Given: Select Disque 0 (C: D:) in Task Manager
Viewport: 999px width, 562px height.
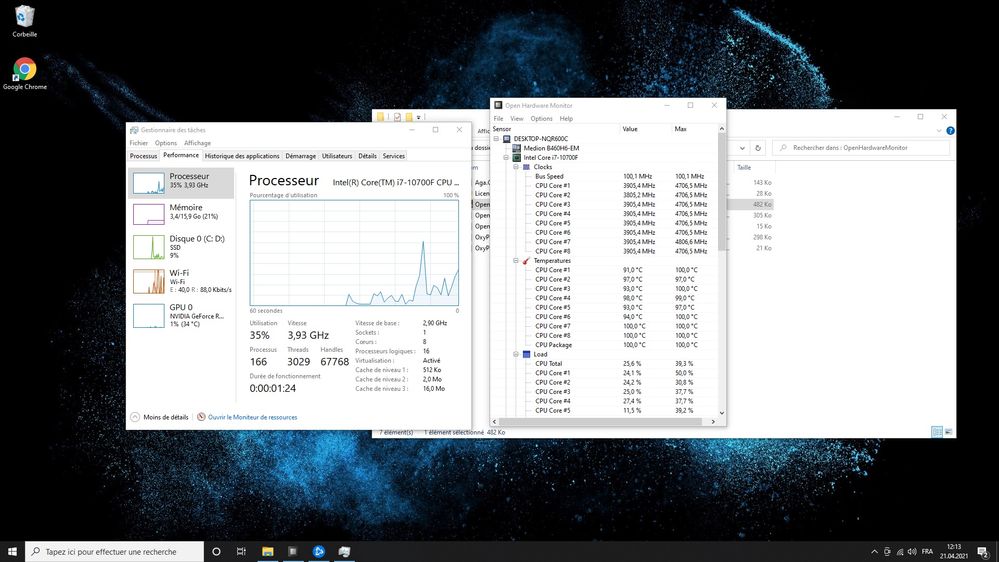Looking at the screenshot, I should pos(181,247).
